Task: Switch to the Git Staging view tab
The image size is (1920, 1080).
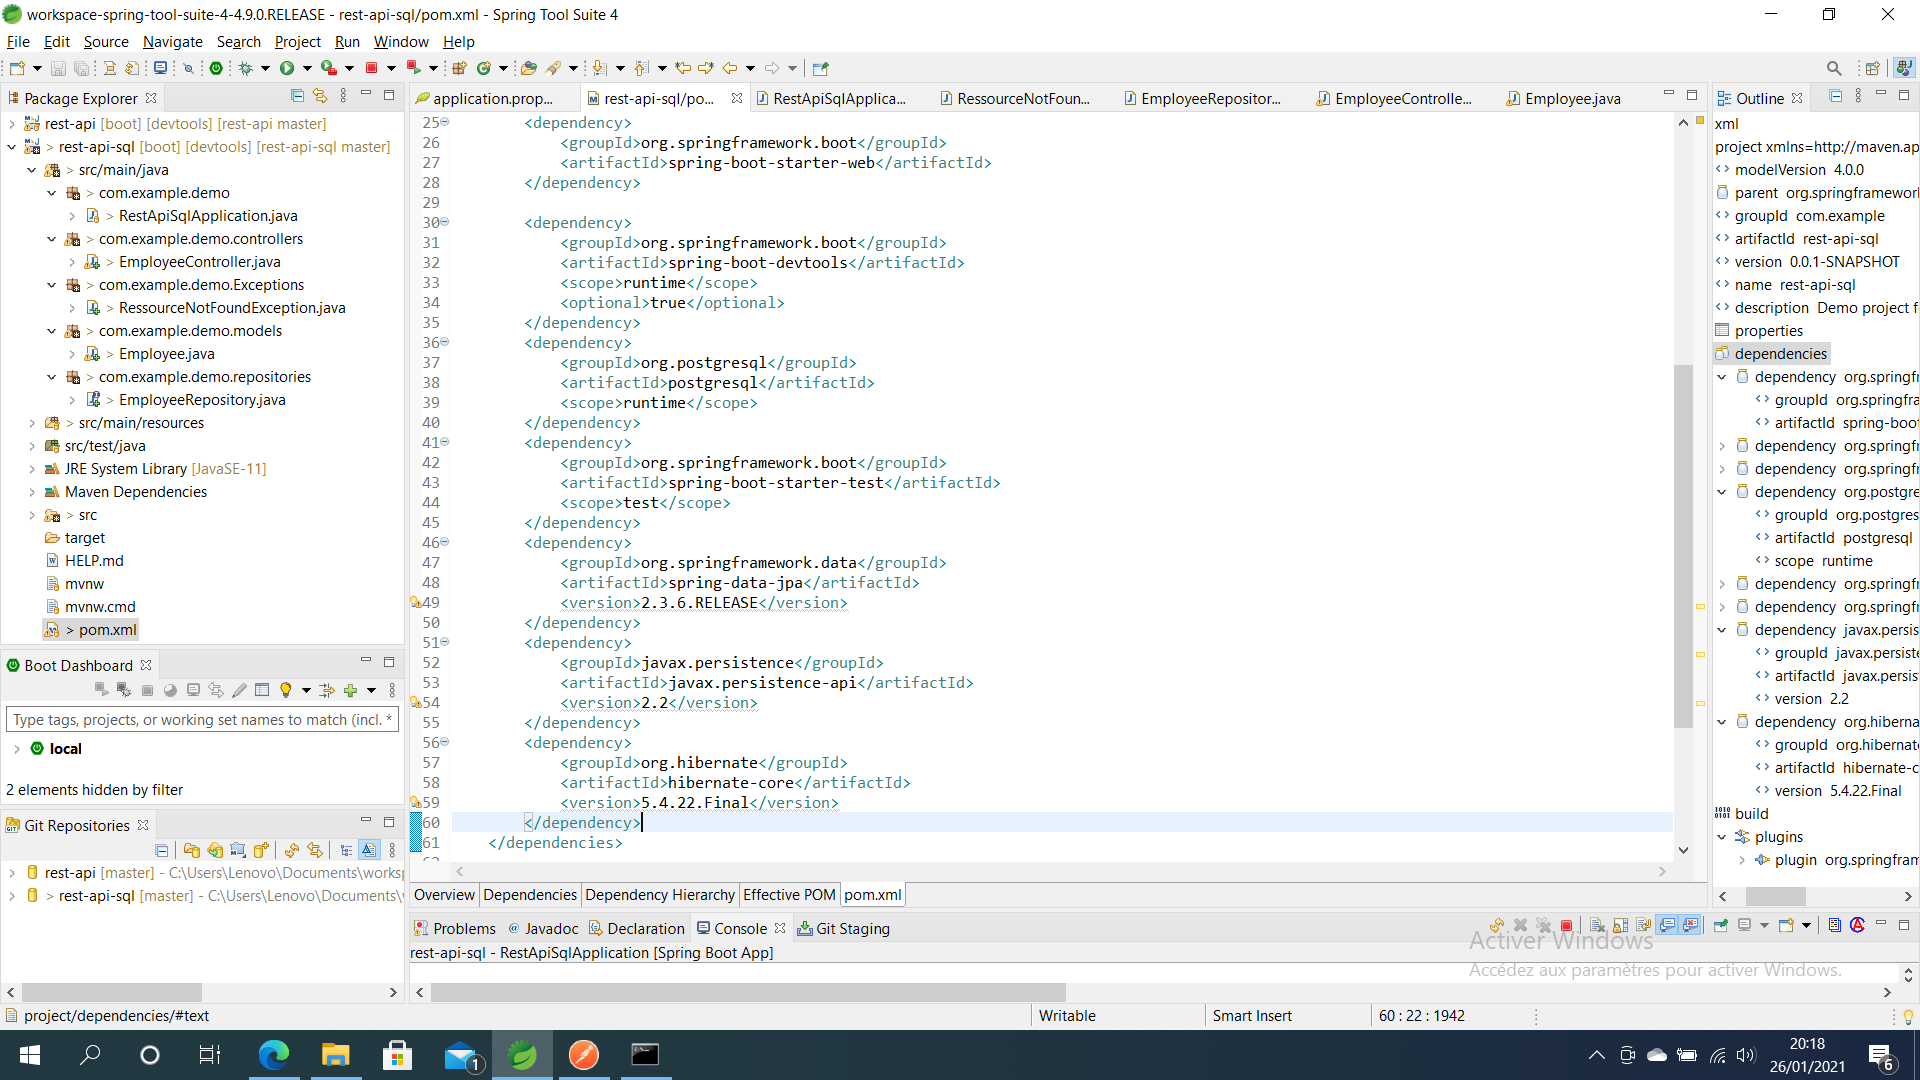Action: pos(843,928)
